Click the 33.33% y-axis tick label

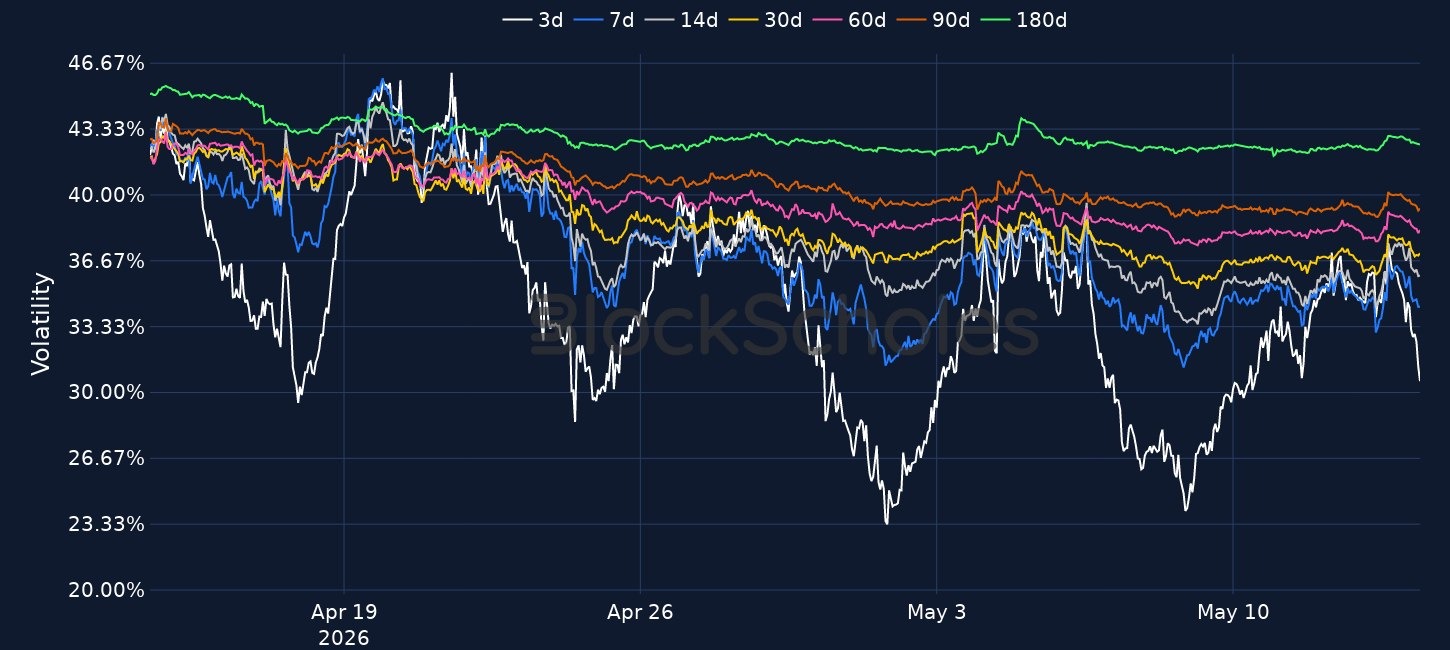pos(109,327)
